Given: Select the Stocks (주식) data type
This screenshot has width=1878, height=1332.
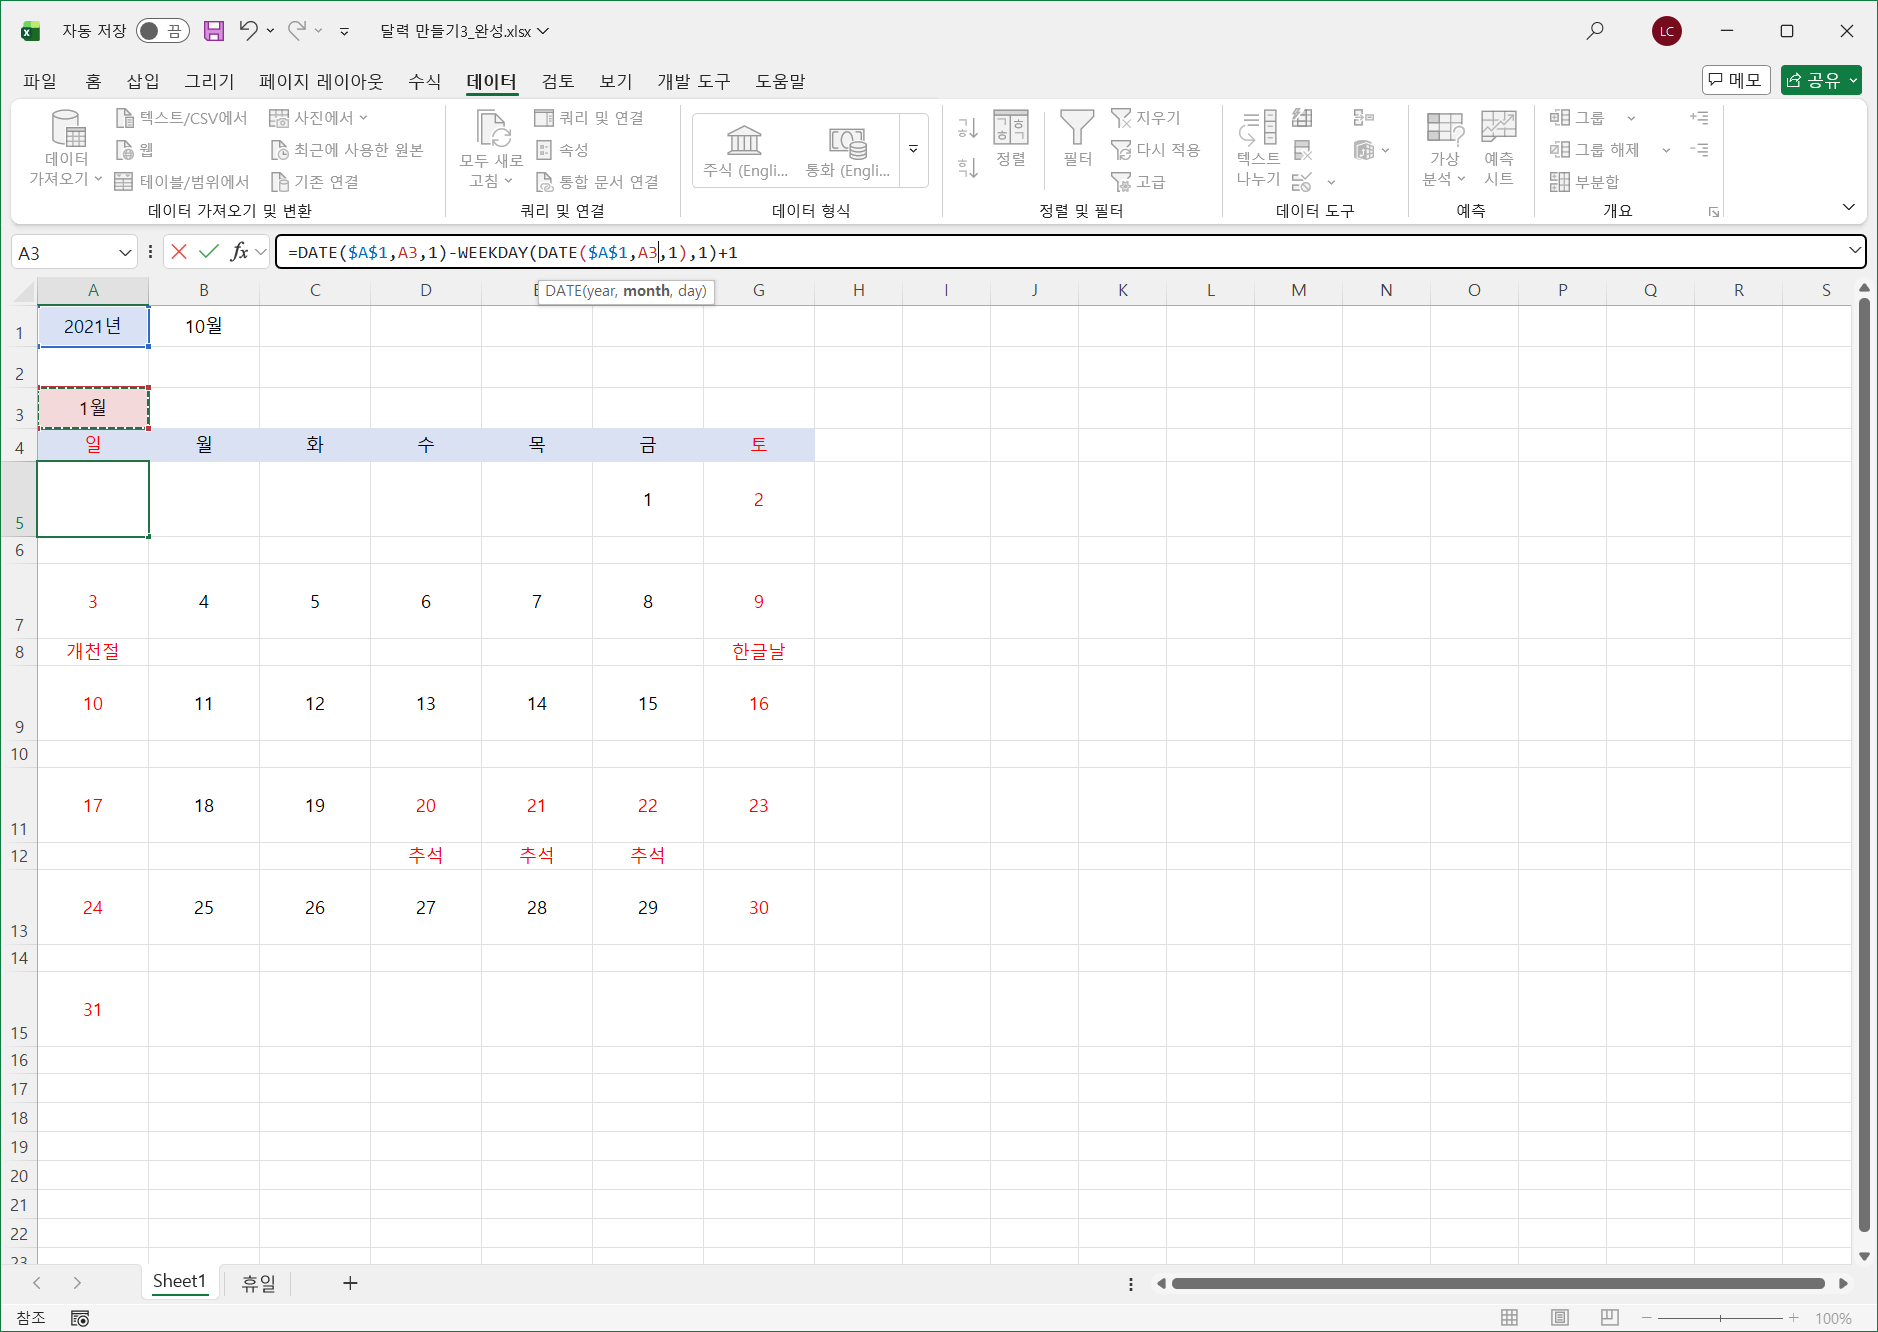Looking at the screenshot, I should (745, 151).
